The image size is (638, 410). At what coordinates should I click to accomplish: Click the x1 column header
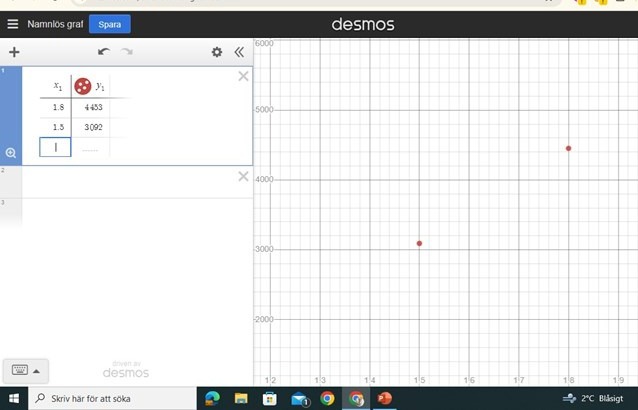click(x=57, y=86)
